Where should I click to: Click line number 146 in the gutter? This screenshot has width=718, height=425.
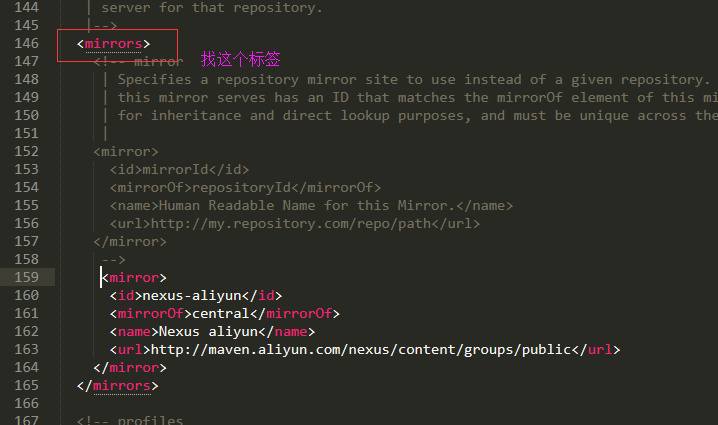[x=27, y=44]
